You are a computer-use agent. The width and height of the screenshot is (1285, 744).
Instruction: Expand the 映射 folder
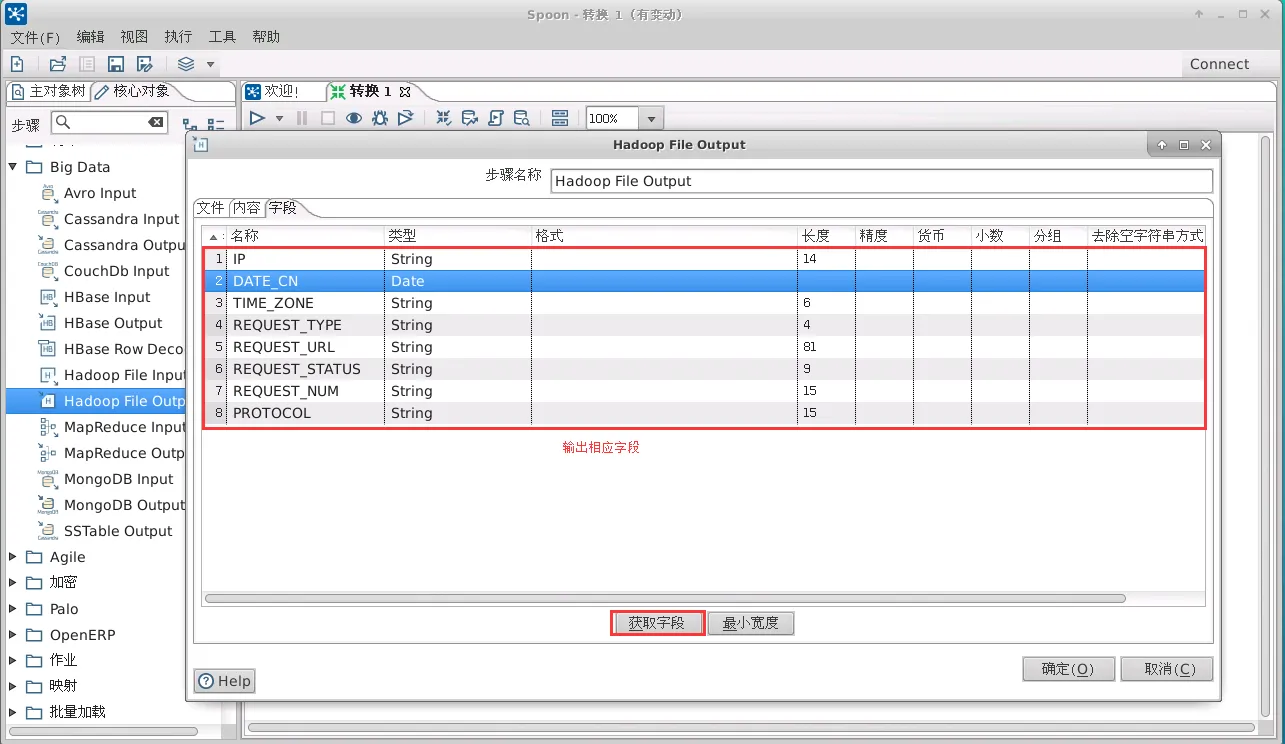point(13,686)
